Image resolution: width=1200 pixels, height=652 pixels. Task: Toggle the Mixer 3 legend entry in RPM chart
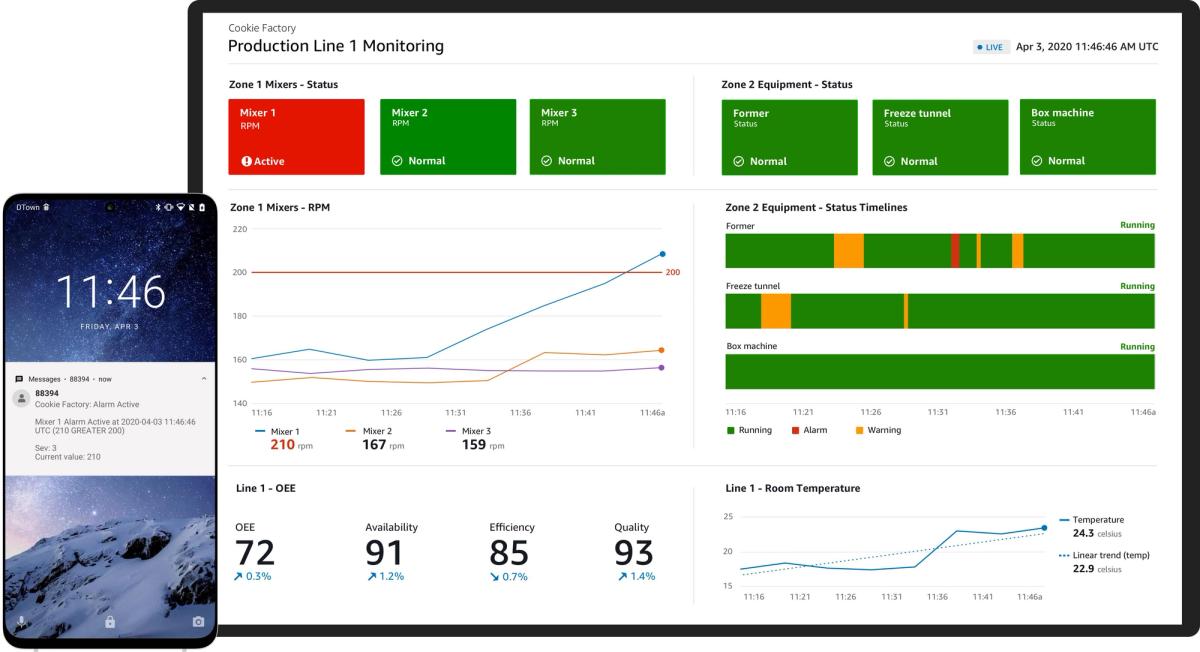tap(468, 431)
